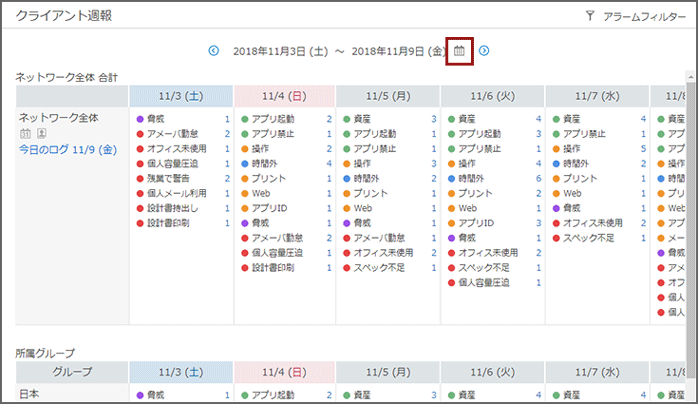Screen dimensions: 698x404
Task: Click the アラームフィルター label
Action: (645, 17)
